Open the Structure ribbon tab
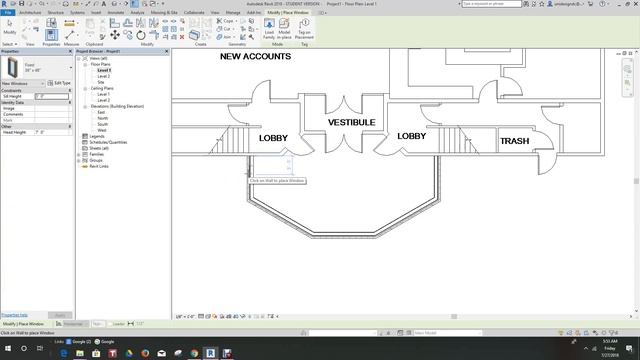640x360 pixels. [56, 13]
